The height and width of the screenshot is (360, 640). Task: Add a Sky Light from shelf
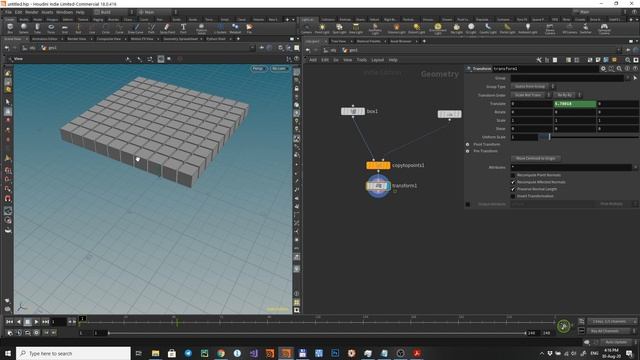click(x=456, y=29)
